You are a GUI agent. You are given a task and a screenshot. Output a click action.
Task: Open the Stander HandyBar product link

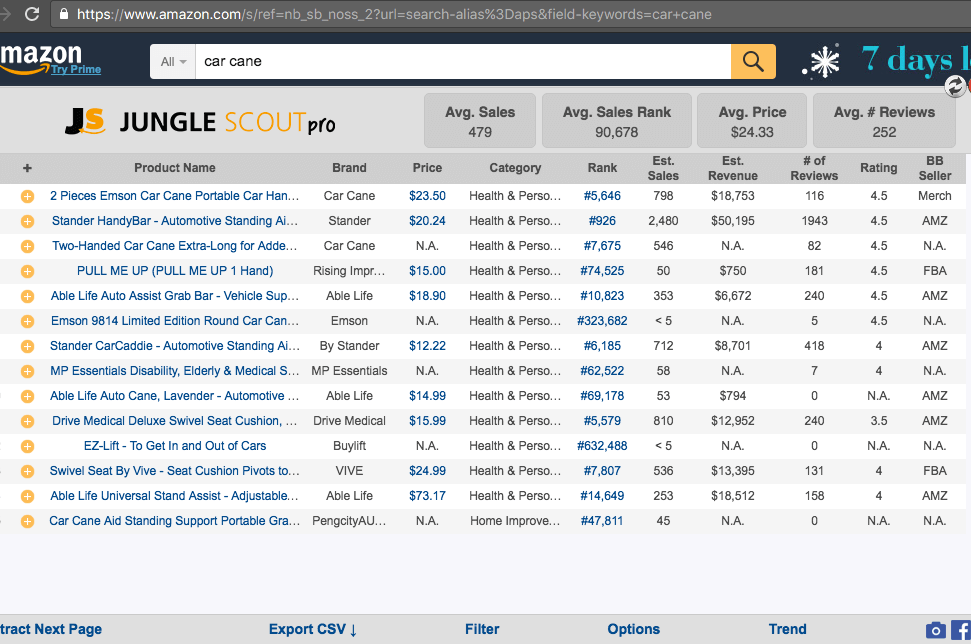tap(175, 221)
